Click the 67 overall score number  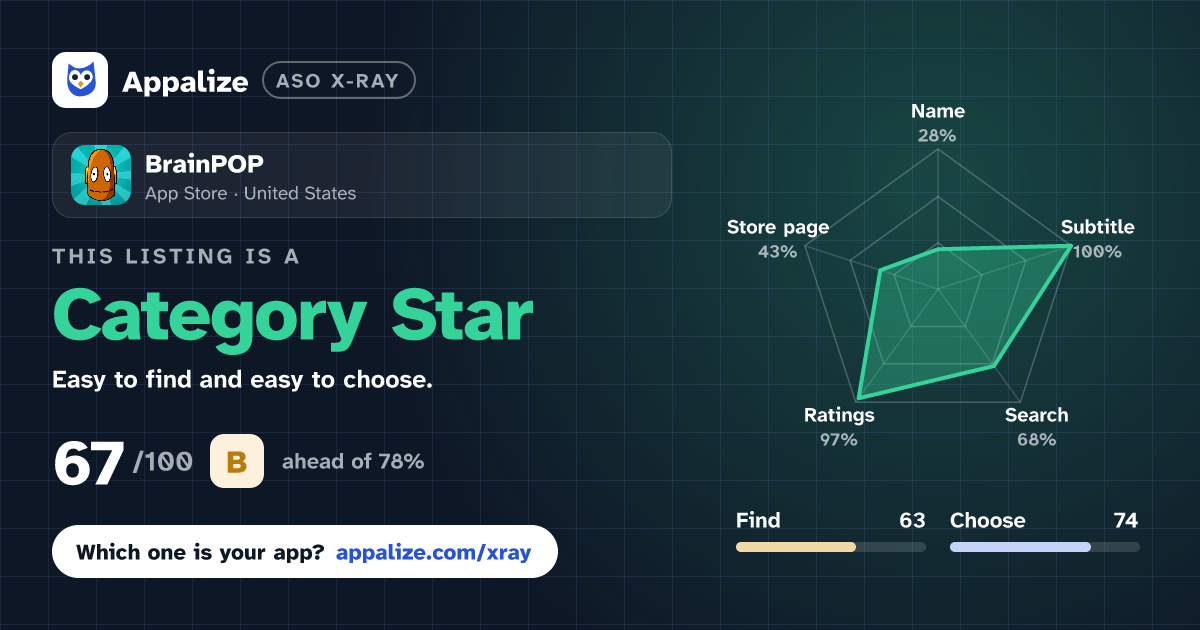[89, 464]
